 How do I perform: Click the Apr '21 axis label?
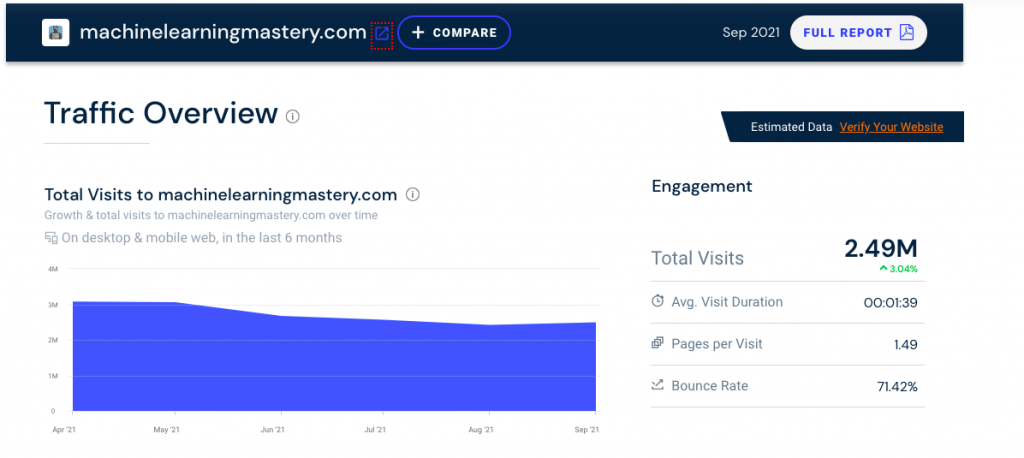pos(63,430)
